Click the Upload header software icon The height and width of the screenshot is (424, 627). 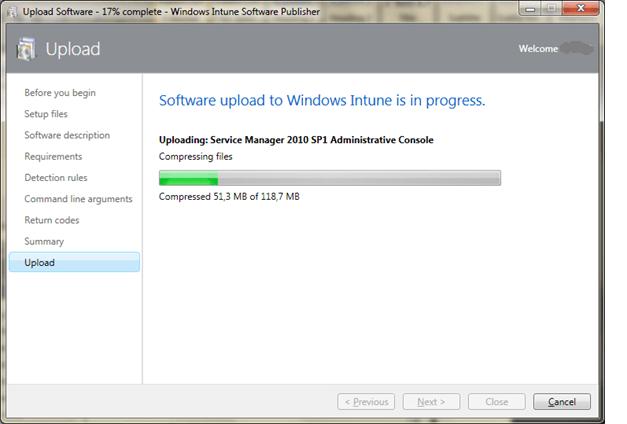click(27, 49)
